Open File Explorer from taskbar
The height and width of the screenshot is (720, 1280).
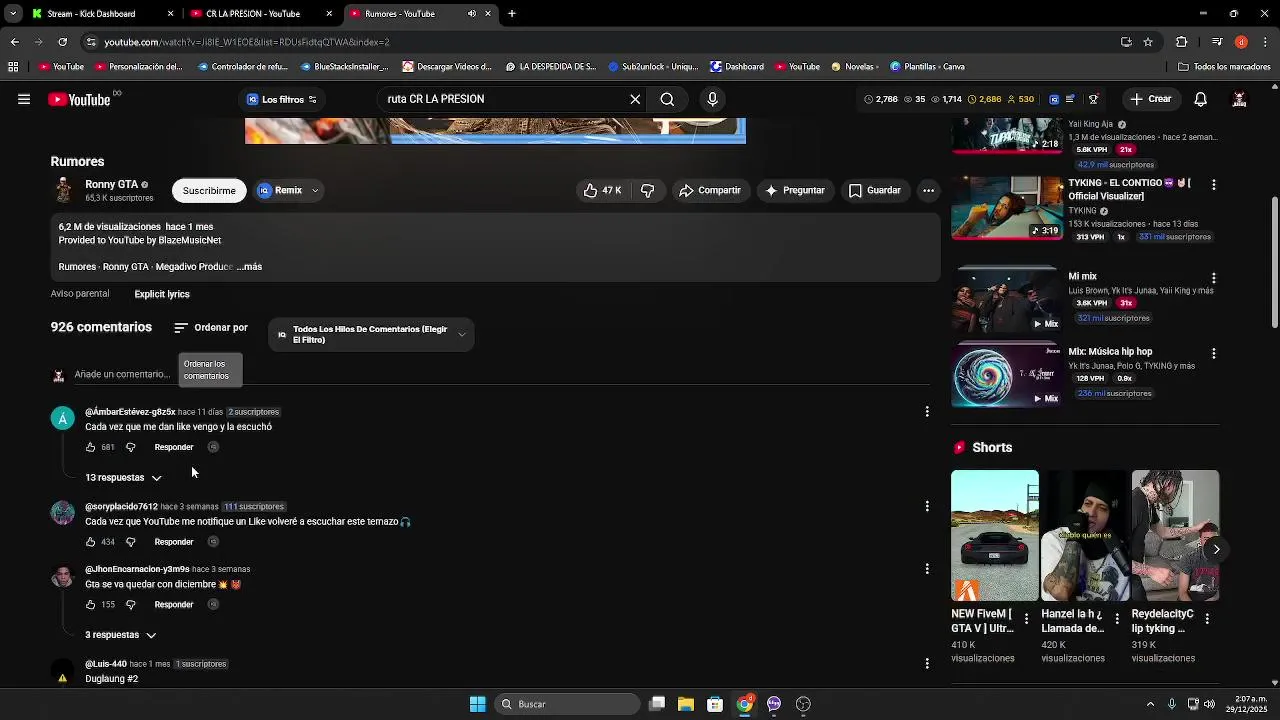pyautogui.click(x=686, y=704)
